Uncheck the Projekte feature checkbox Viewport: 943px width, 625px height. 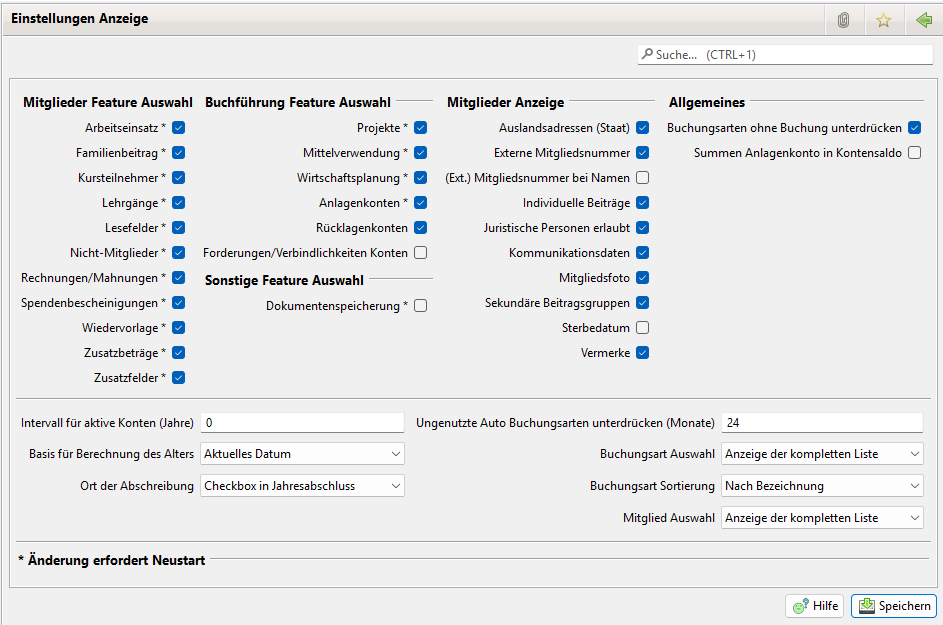(421, 128)
